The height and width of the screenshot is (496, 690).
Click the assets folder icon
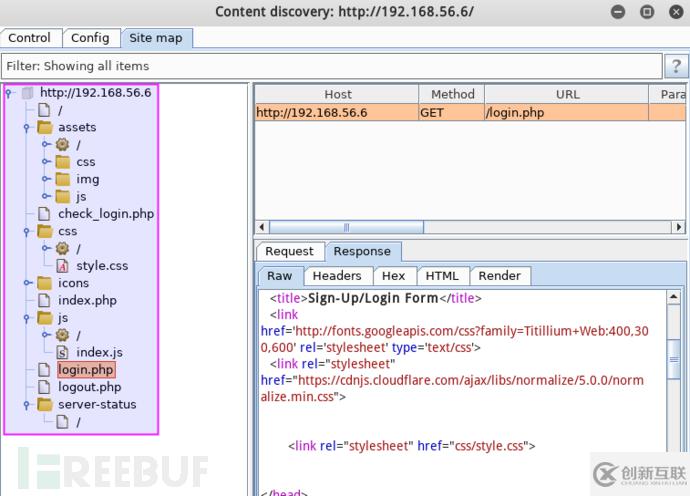pos(45,127)
